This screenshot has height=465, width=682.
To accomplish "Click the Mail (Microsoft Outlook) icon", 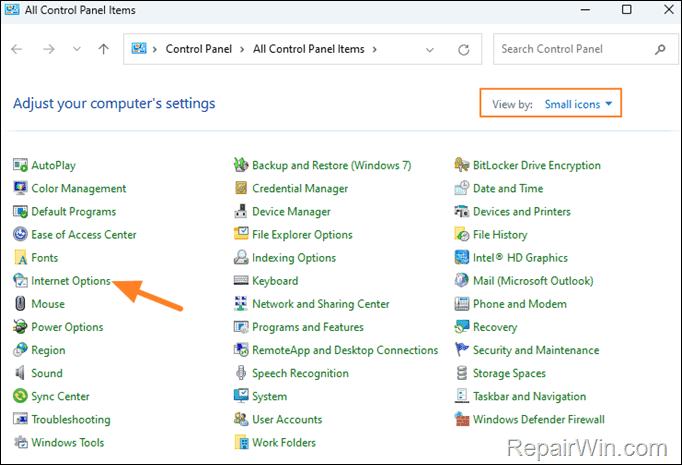I will click(462, 281).
